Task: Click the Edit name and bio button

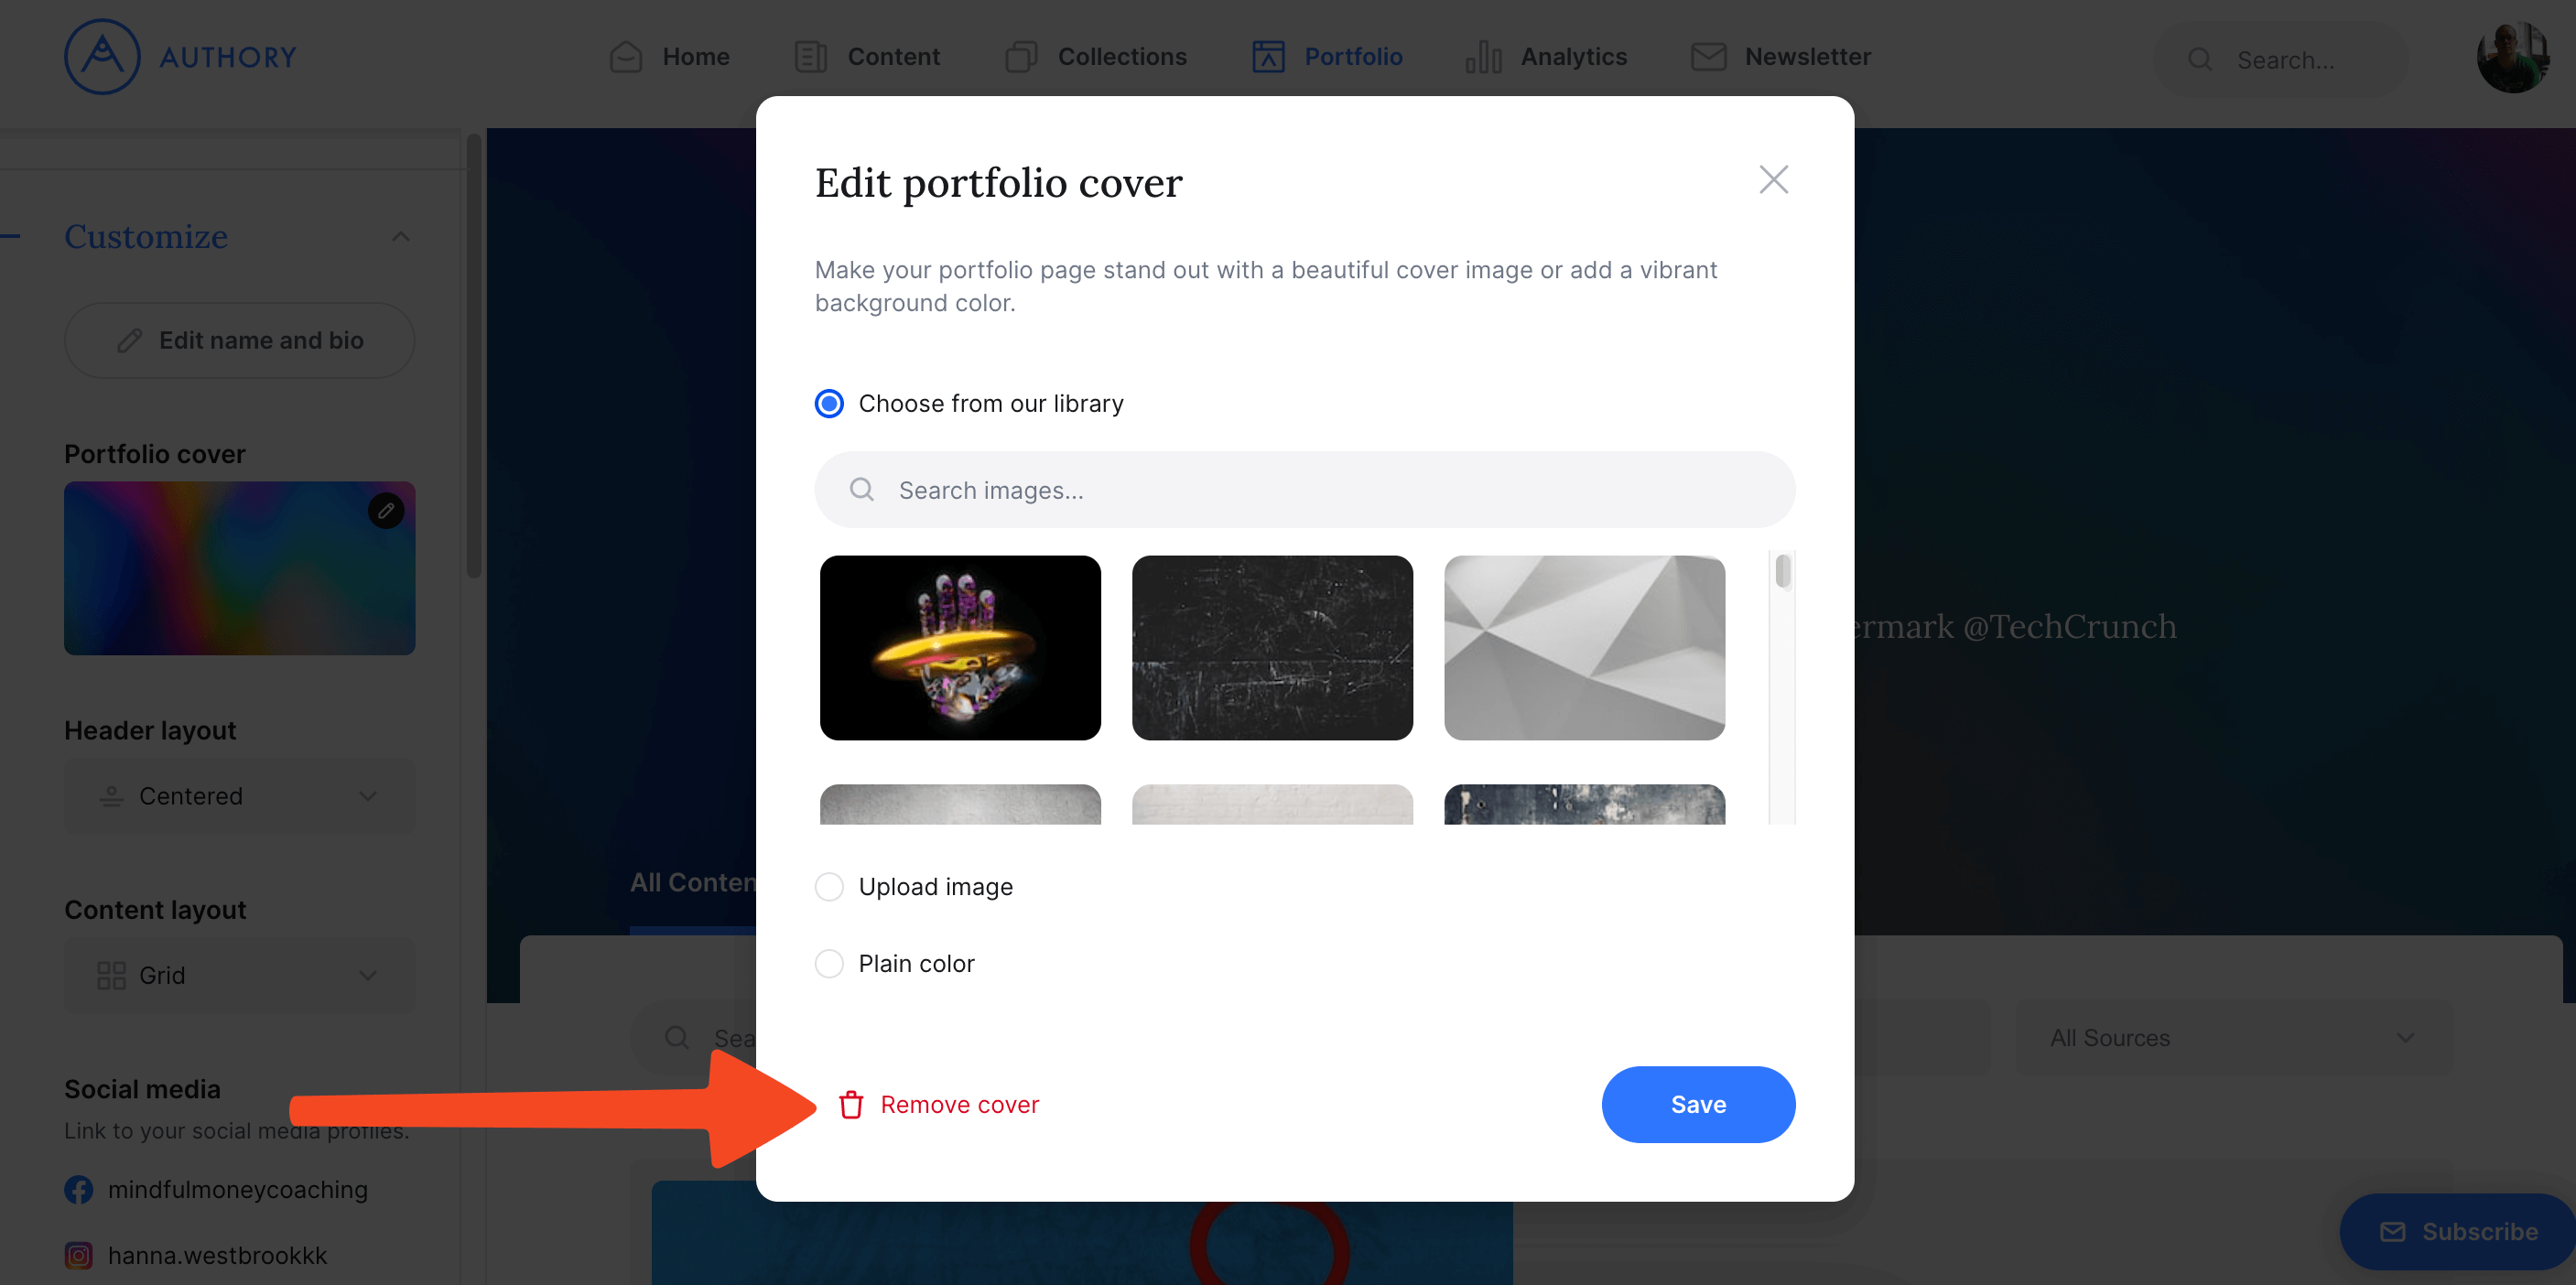Action: click(240, 340)
